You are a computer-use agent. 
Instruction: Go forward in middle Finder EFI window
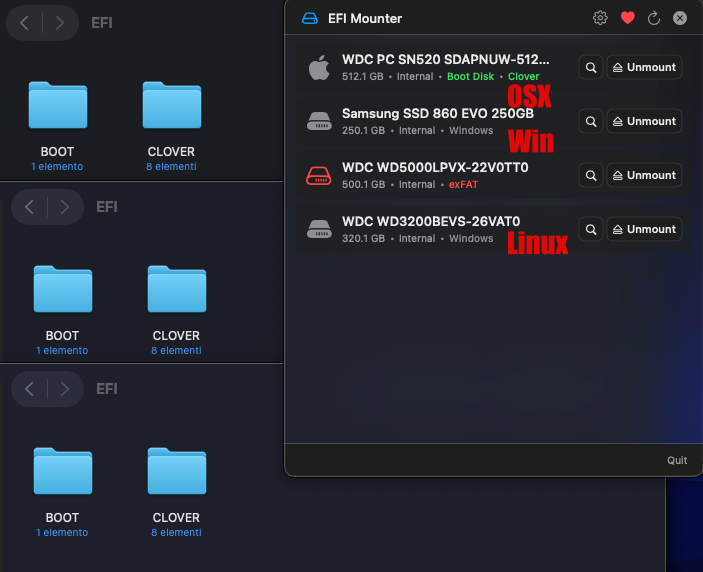65,207
